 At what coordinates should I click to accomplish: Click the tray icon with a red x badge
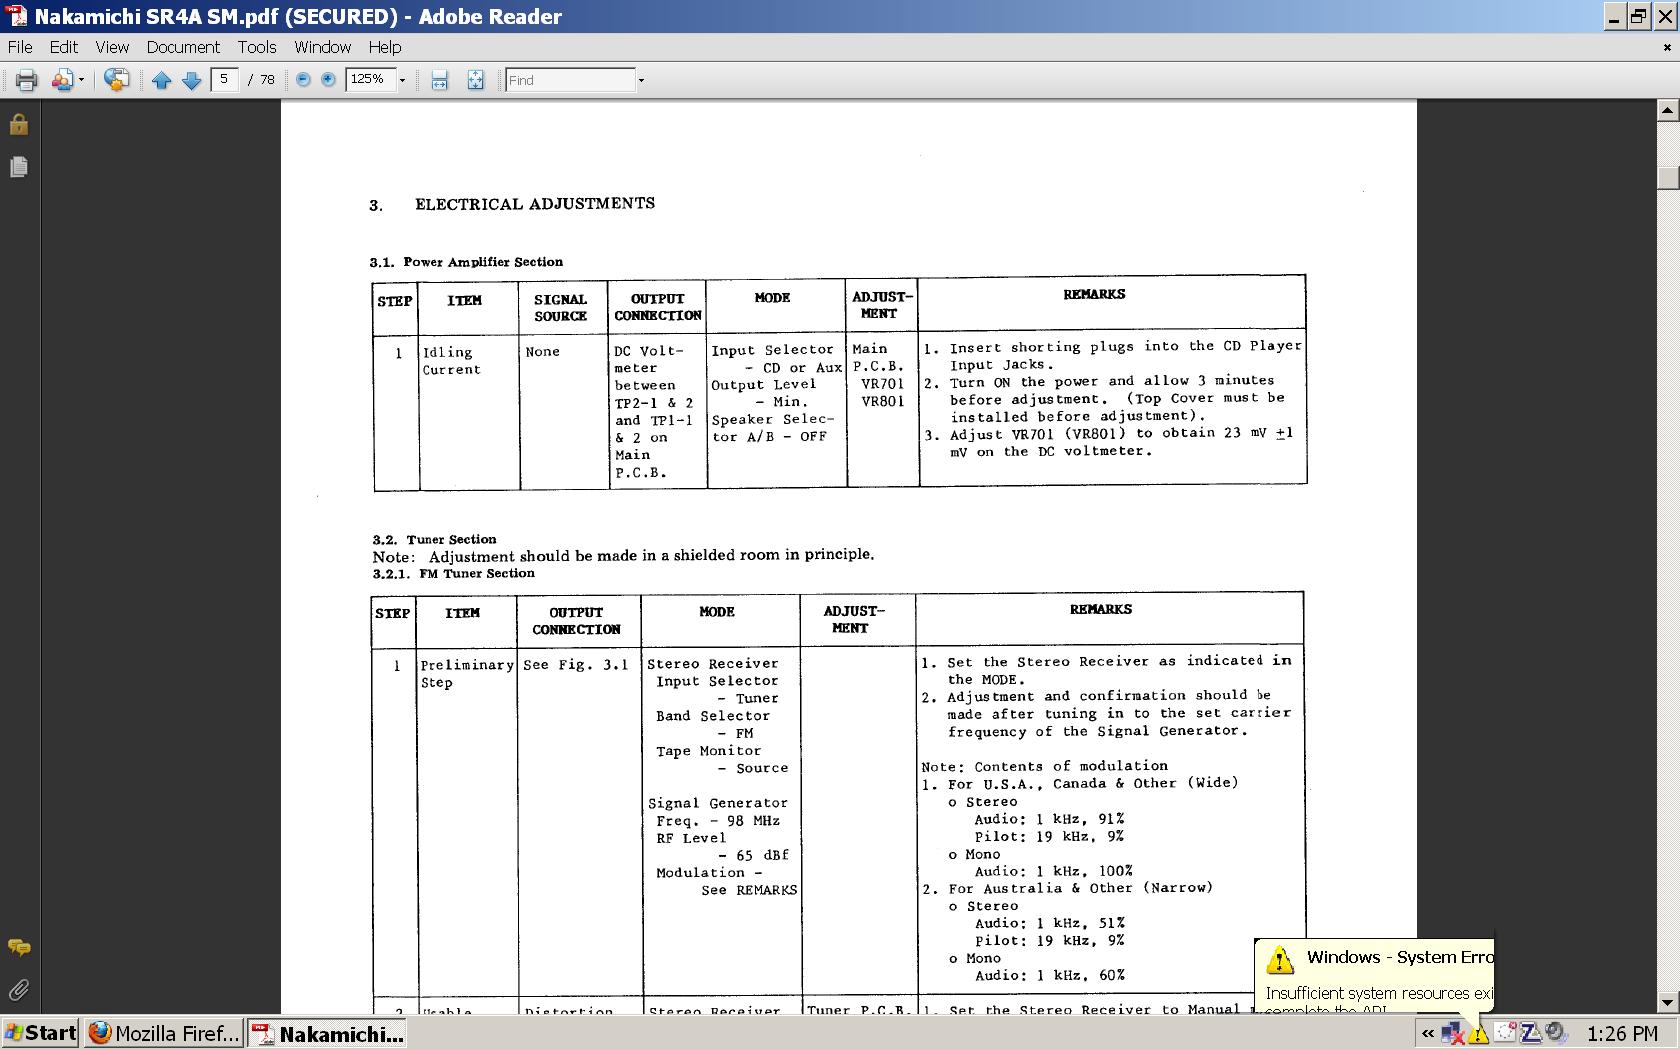(1504, 1033)
